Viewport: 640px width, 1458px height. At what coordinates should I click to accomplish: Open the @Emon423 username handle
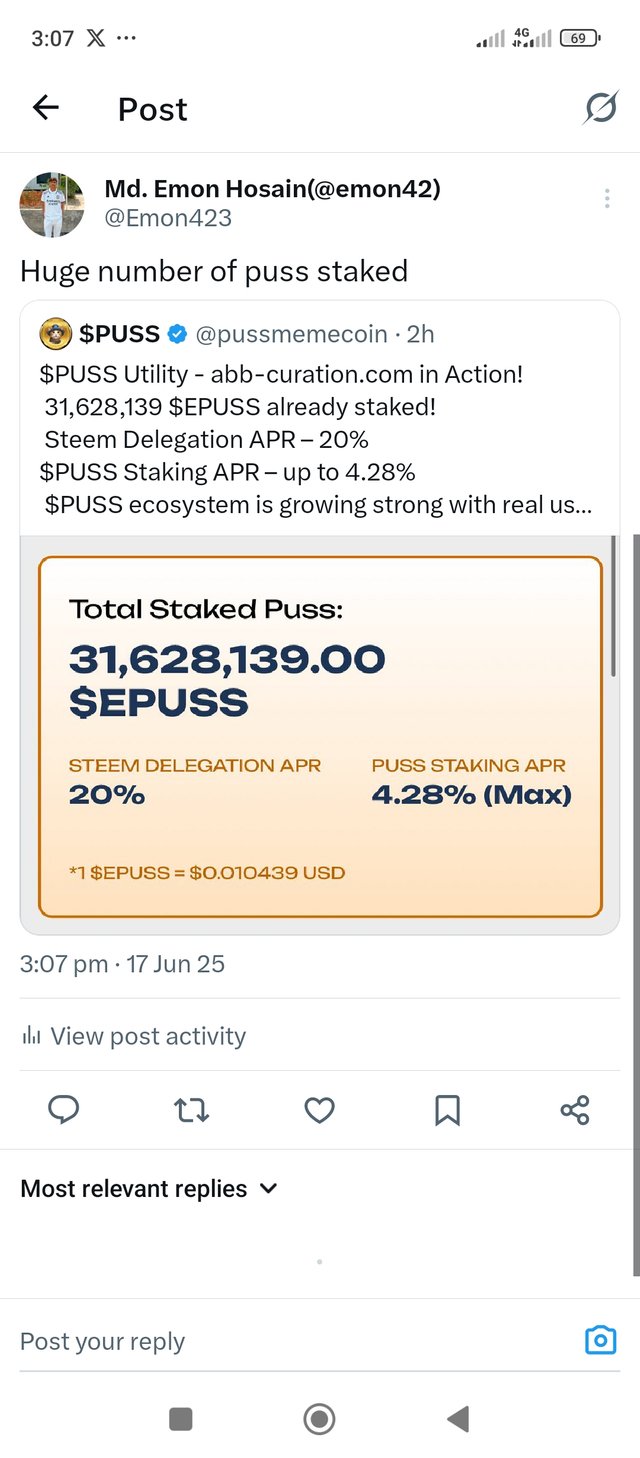(168, 217)
